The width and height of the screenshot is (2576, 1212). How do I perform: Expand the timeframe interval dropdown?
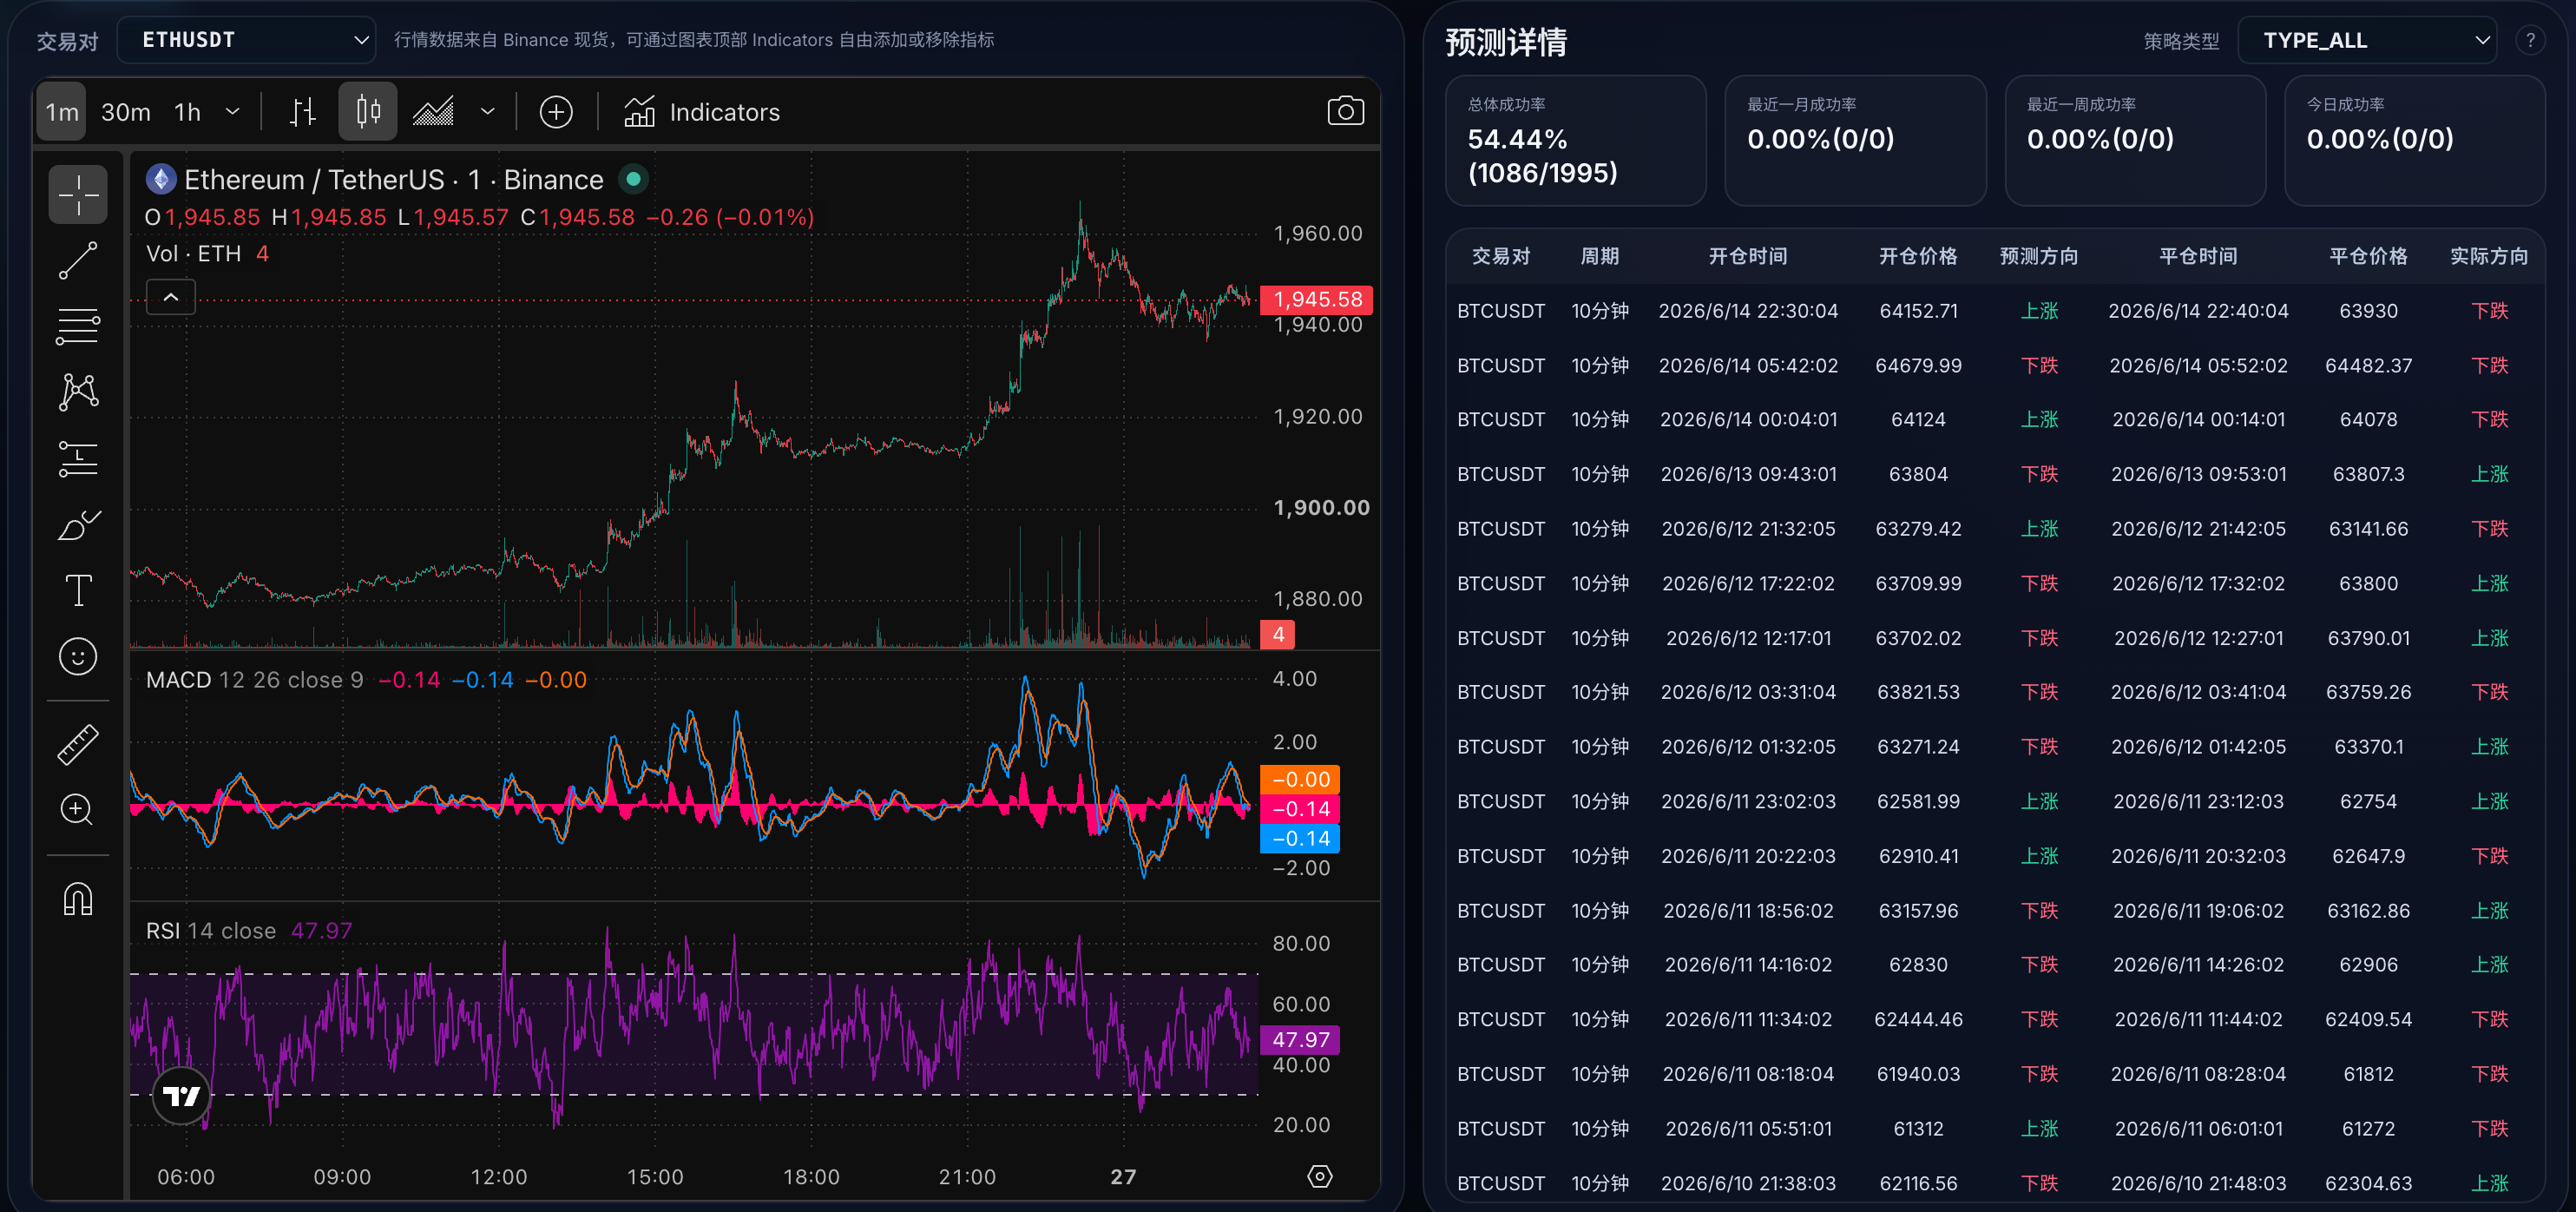[233, 112]
